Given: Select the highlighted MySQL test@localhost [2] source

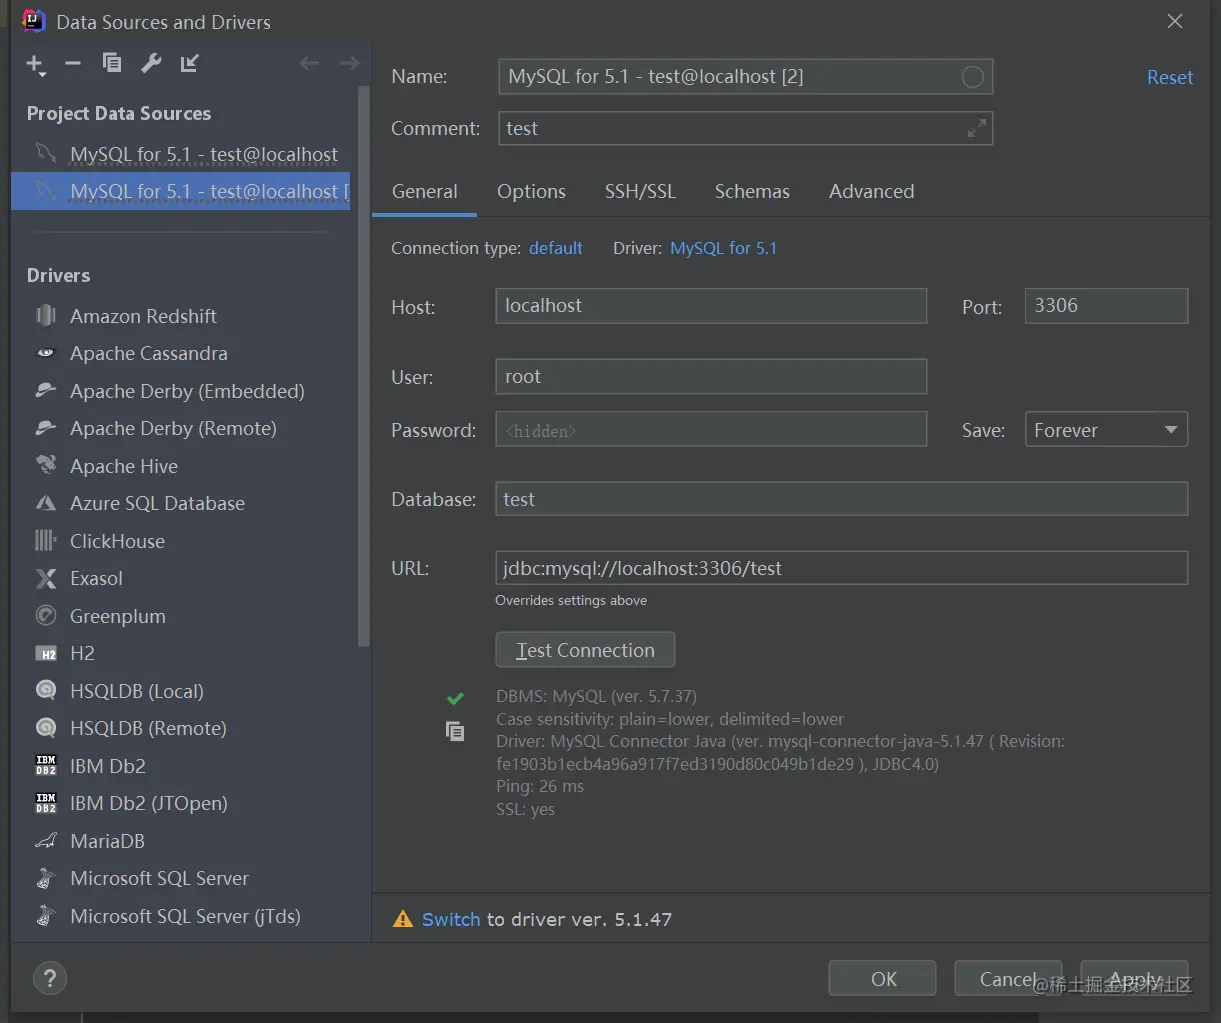Looking at the screenshot, I should click(x=181, y=191).
